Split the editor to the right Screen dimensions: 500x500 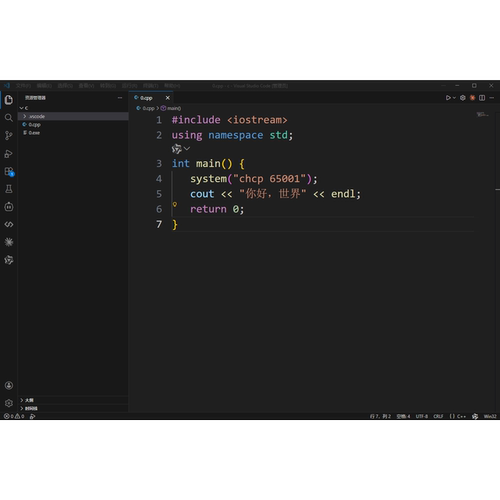[x=482, y=98]
